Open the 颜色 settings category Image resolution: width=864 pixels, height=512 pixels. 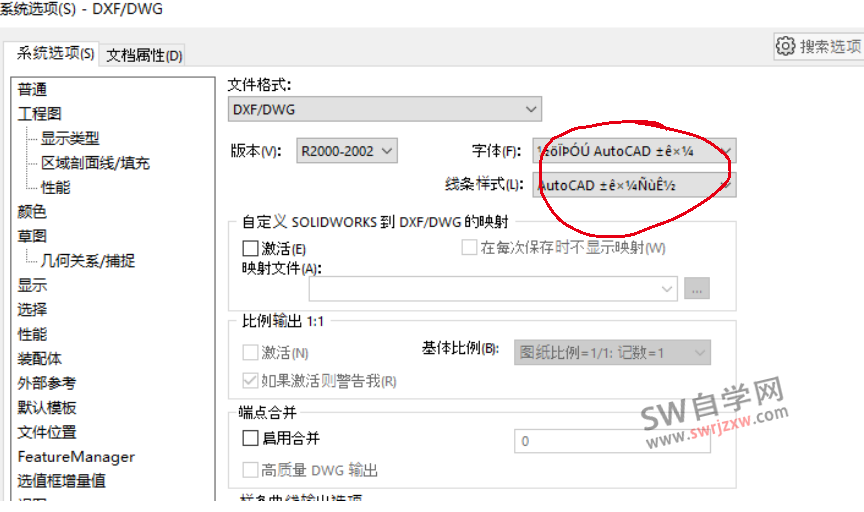pyautogui.click(x=32, y=211)
